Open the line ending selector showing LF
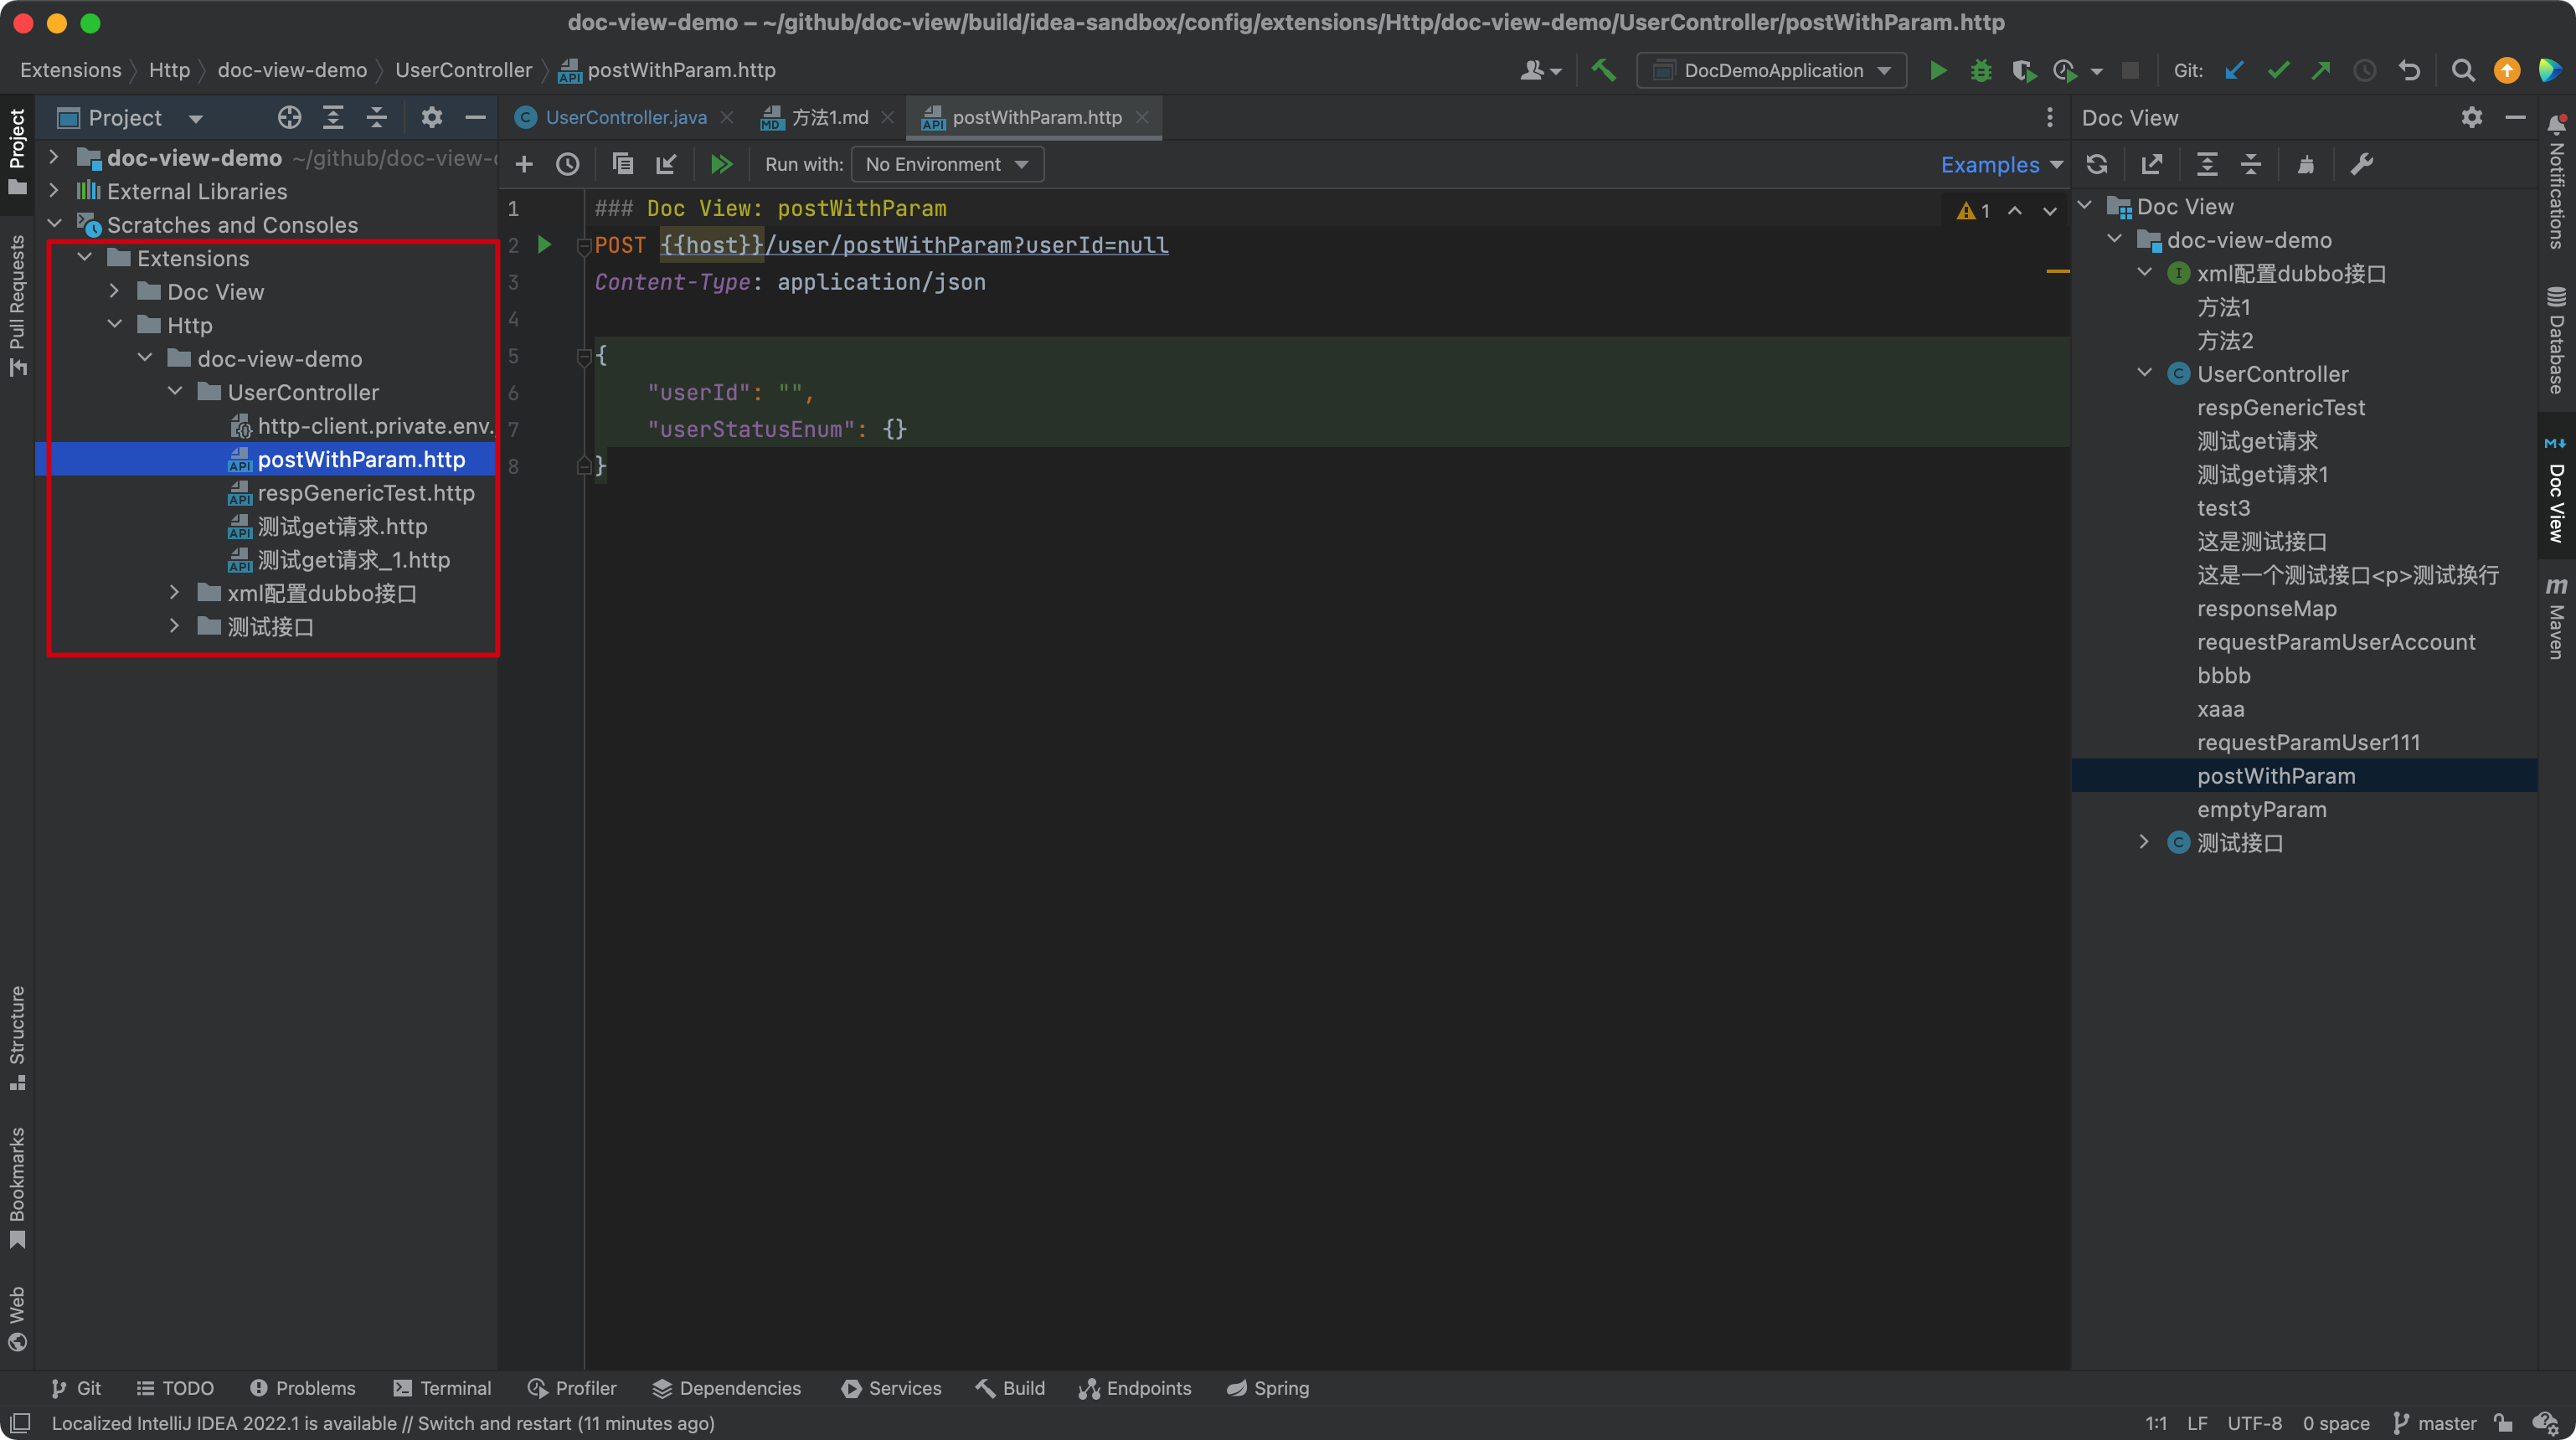Viewport: 2576px width, 1440px height. point(2198,1423)
